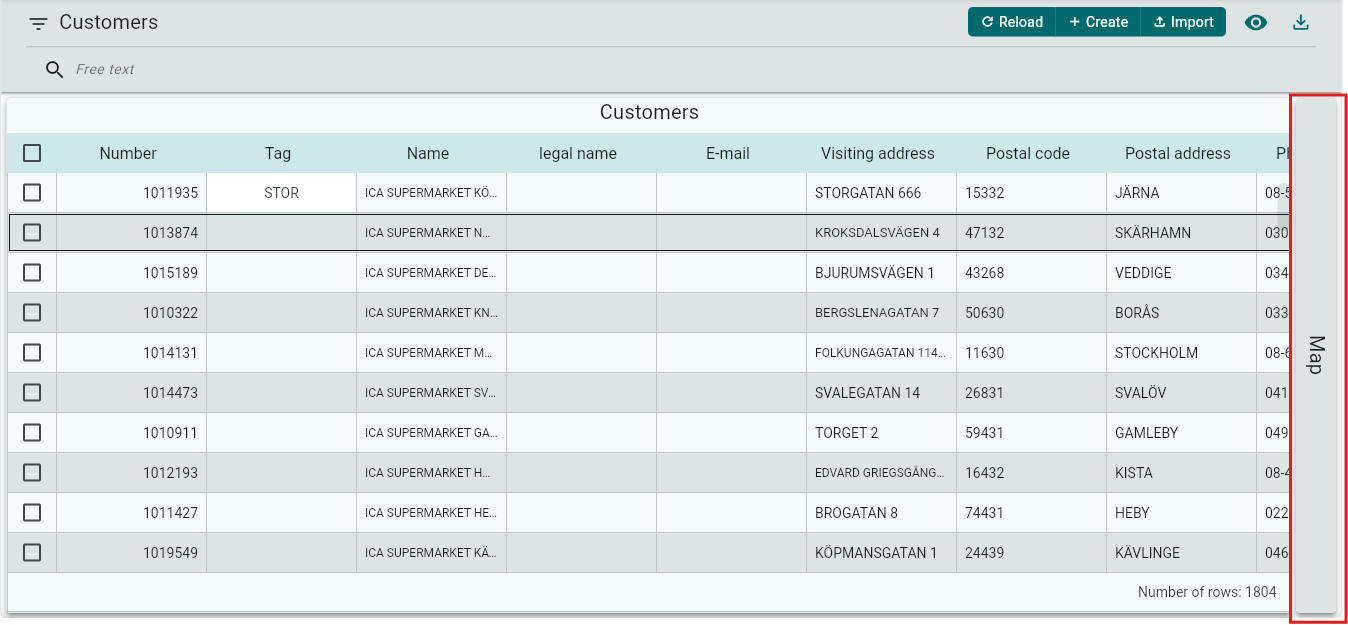This screenshot has height=625, width=1348.
Task: Check the row for customer 1014131
Action: [32, 352]
